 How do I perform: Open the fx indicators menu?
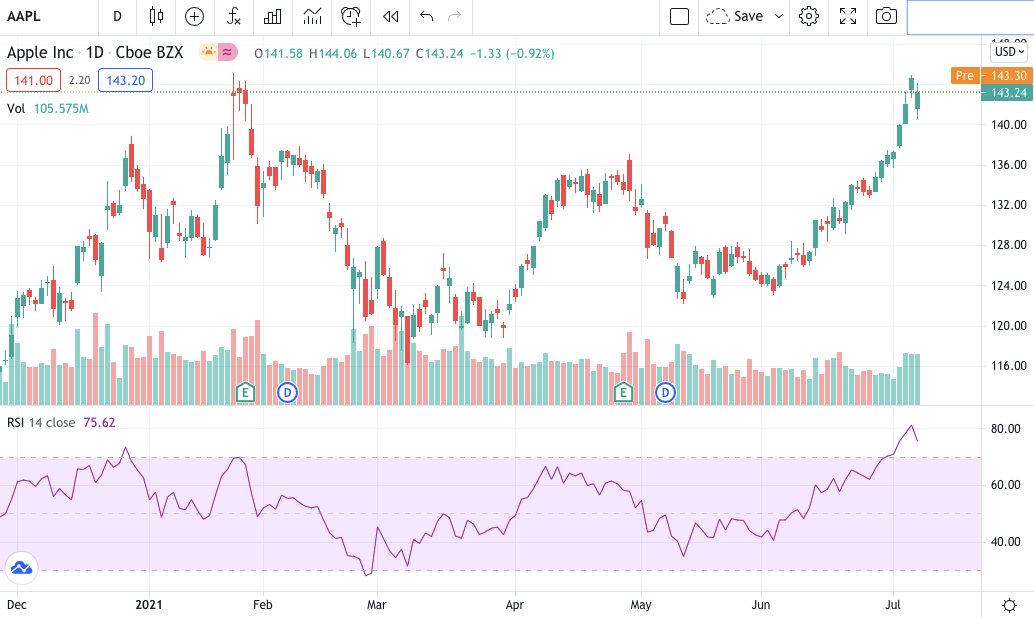point(233,16)
